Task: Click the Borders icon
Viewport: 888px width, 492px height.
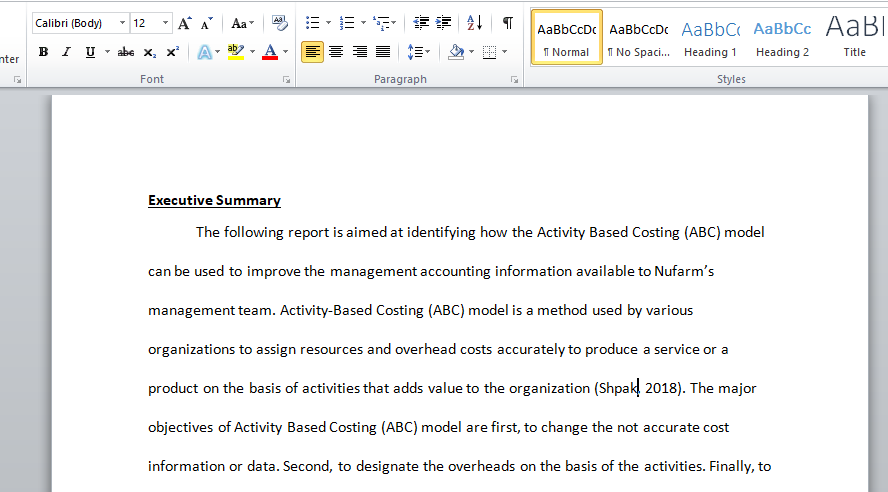Action: (489, 52)
